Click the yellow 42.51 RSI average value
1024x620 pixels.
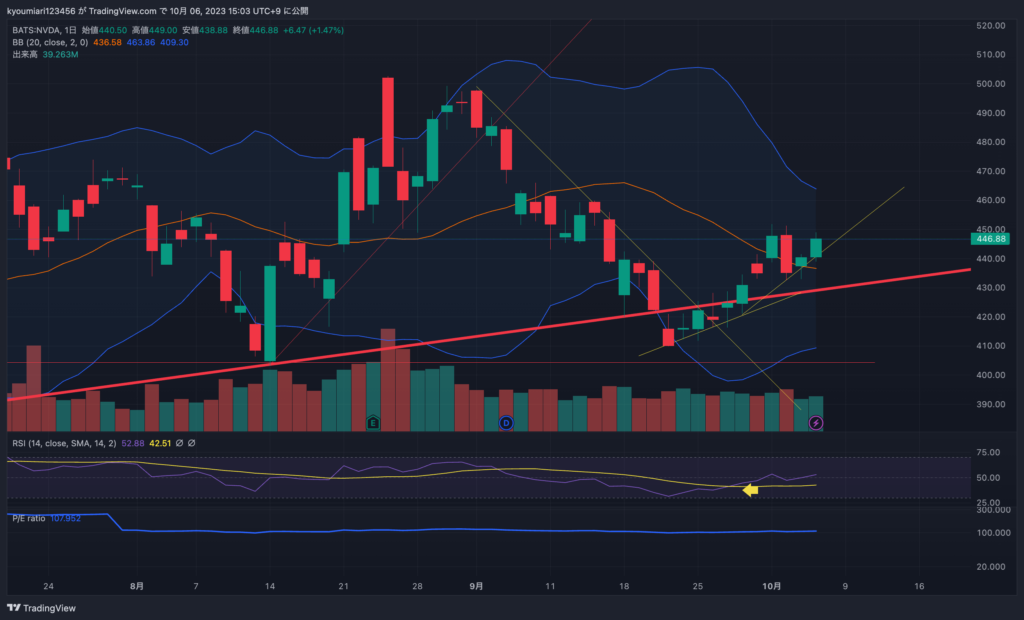[x=160, y=443]
